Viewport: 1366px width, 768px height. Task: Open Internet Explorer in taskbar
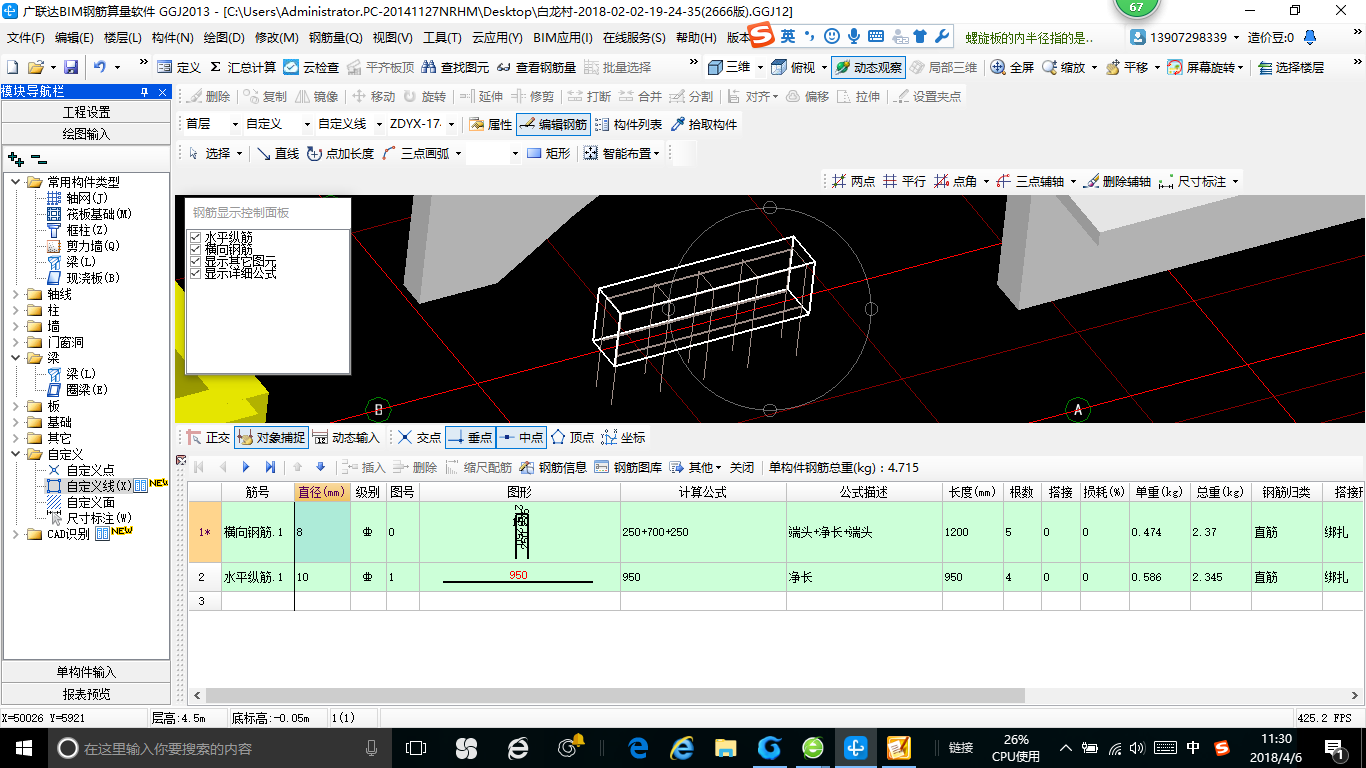[683, 748]
